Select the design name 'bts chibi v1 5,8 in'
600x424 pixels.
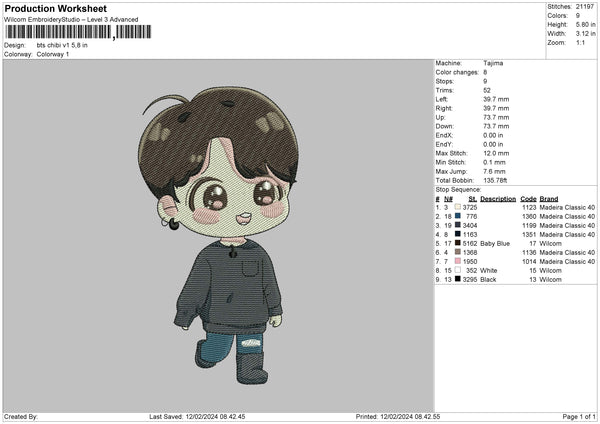(x=62, y=45)
